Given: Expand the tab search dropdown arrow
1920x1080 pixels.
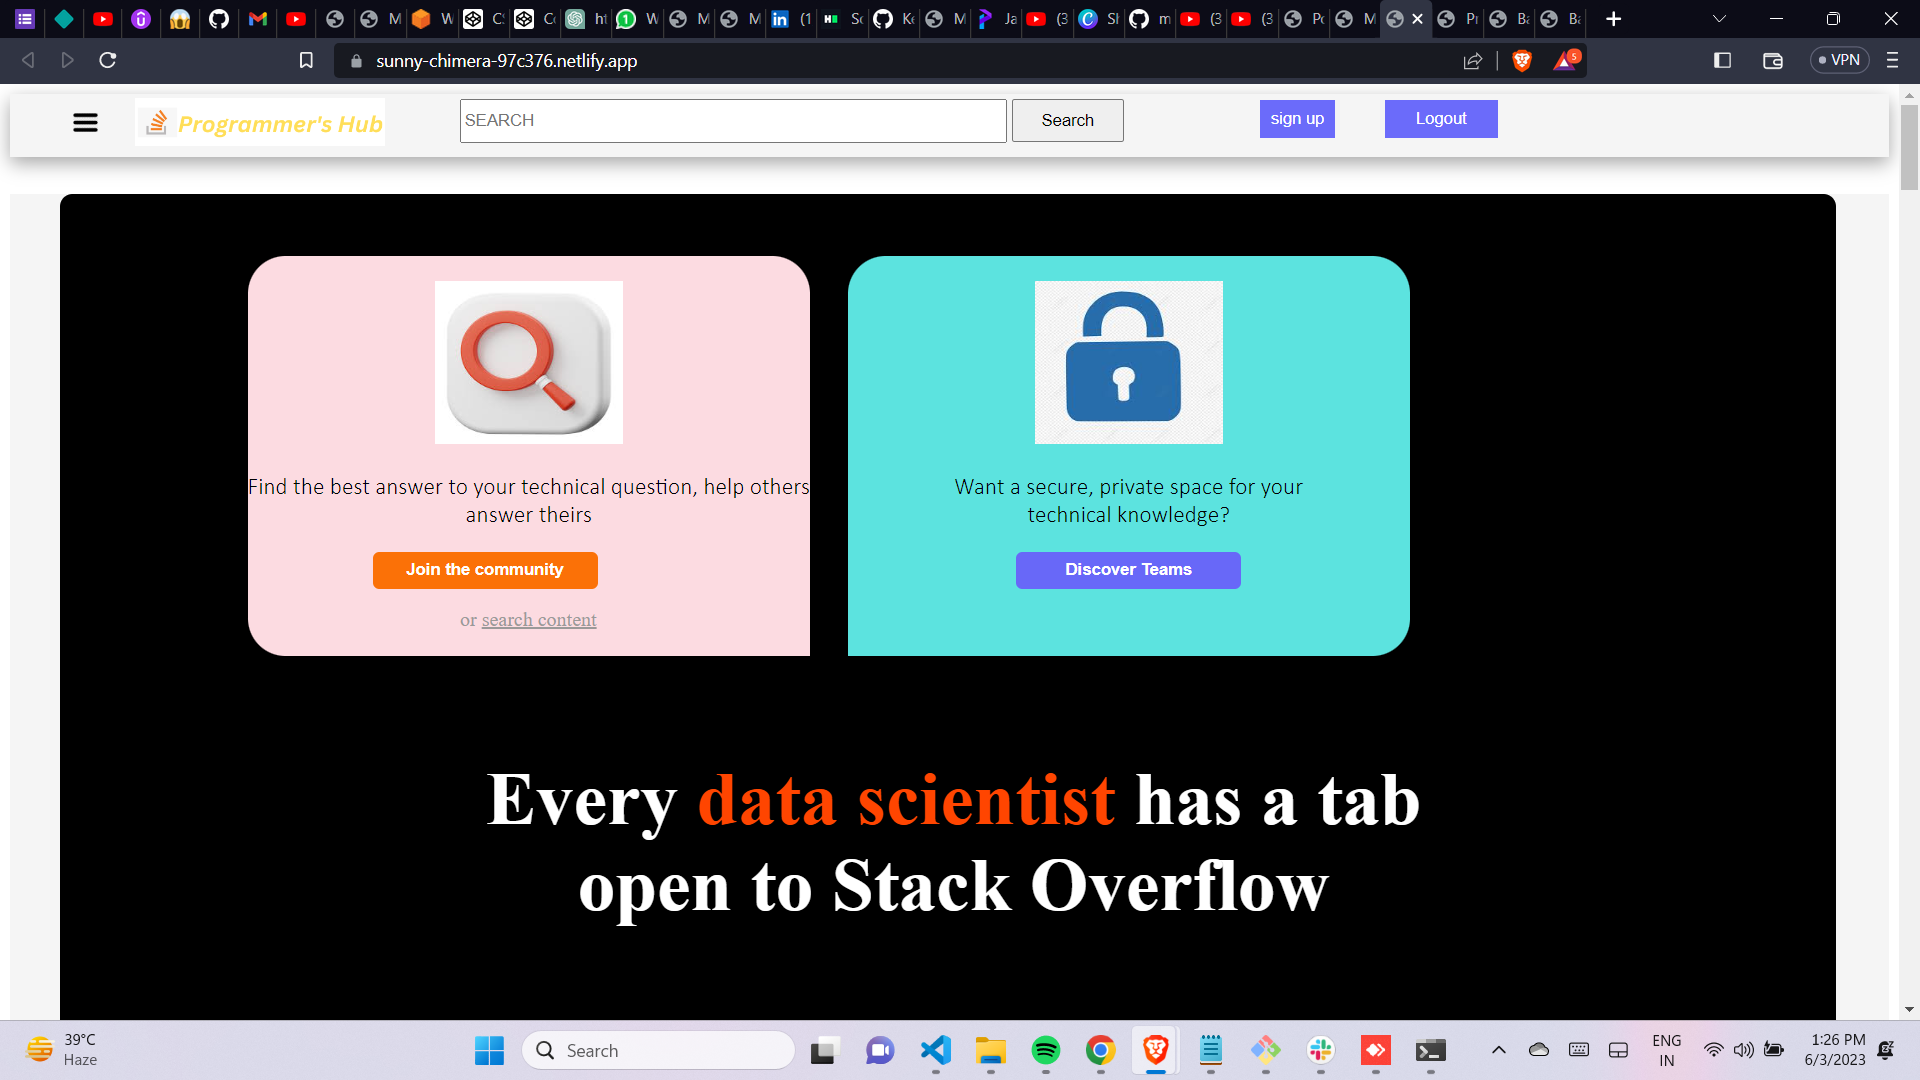Looking at the screenshot, I should click(1719, 19).
